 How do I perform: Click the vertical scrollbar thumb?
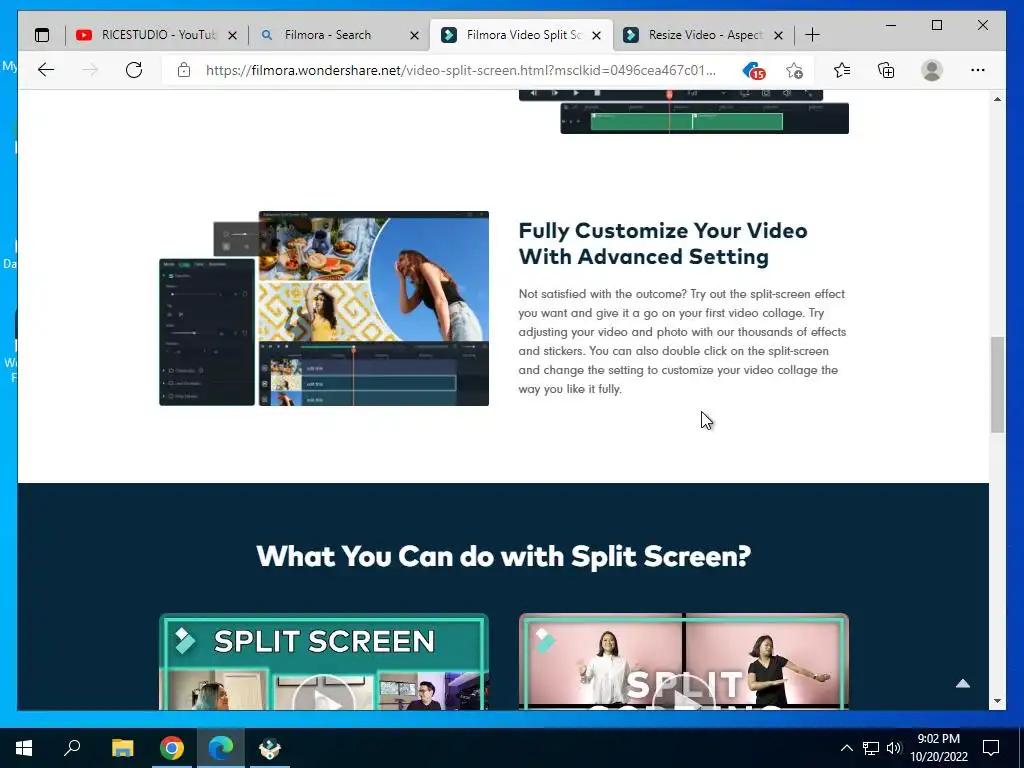click(997, 385)
